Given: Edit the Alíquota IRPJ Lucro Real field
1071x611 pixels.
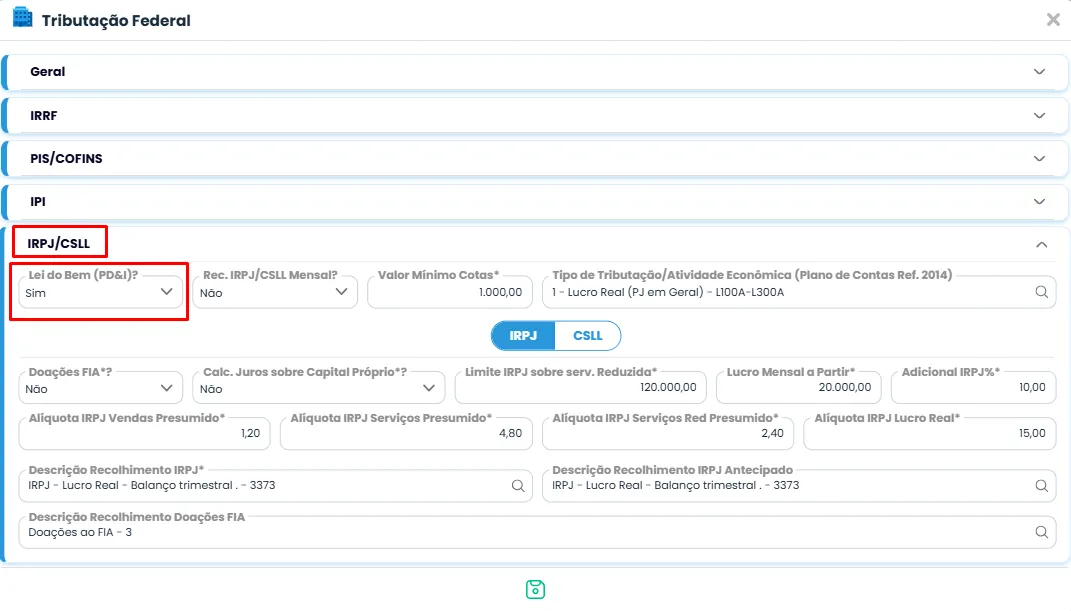Looking at the screenshot, I should coord(930,434).
